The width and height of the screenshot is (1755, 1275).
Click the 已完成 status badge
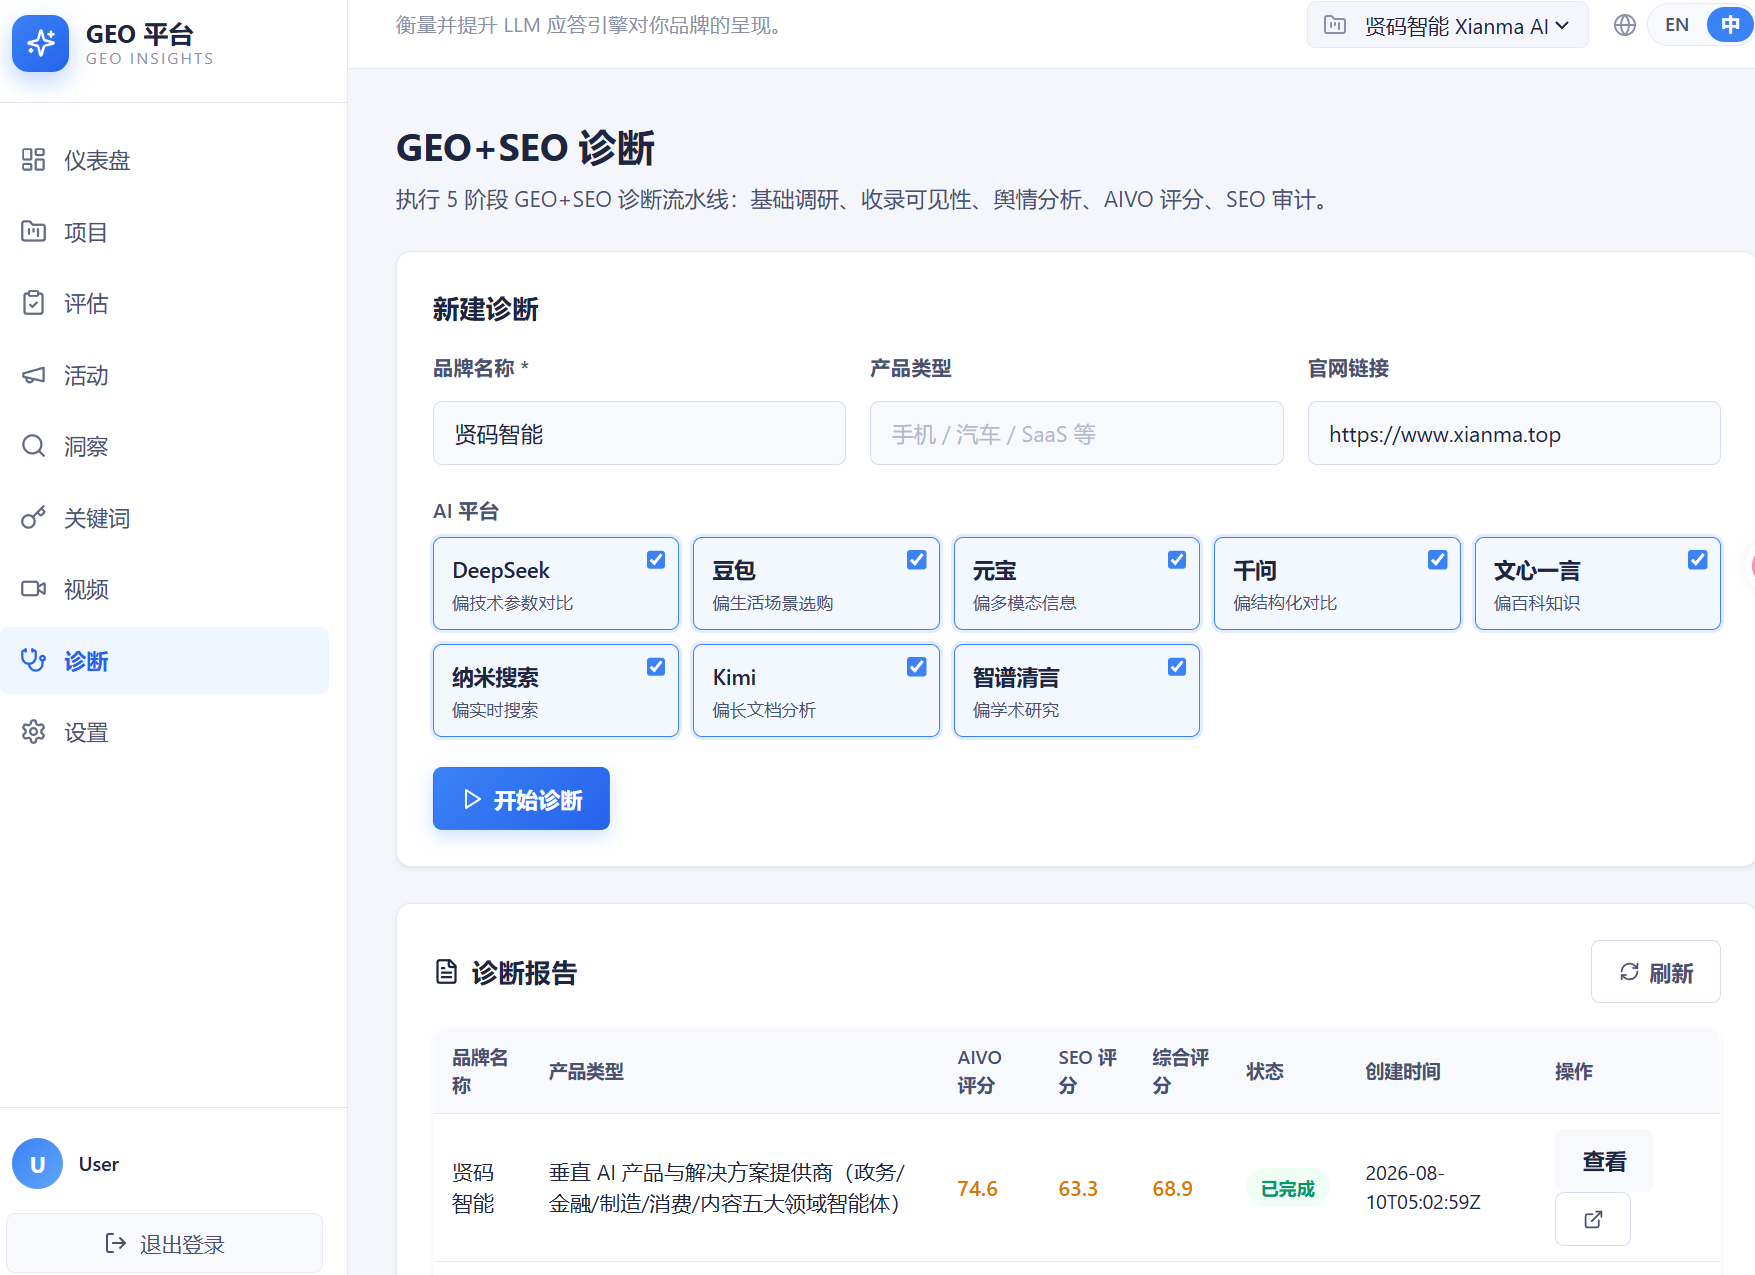pyautogui.click(x=1287, y=1188)
